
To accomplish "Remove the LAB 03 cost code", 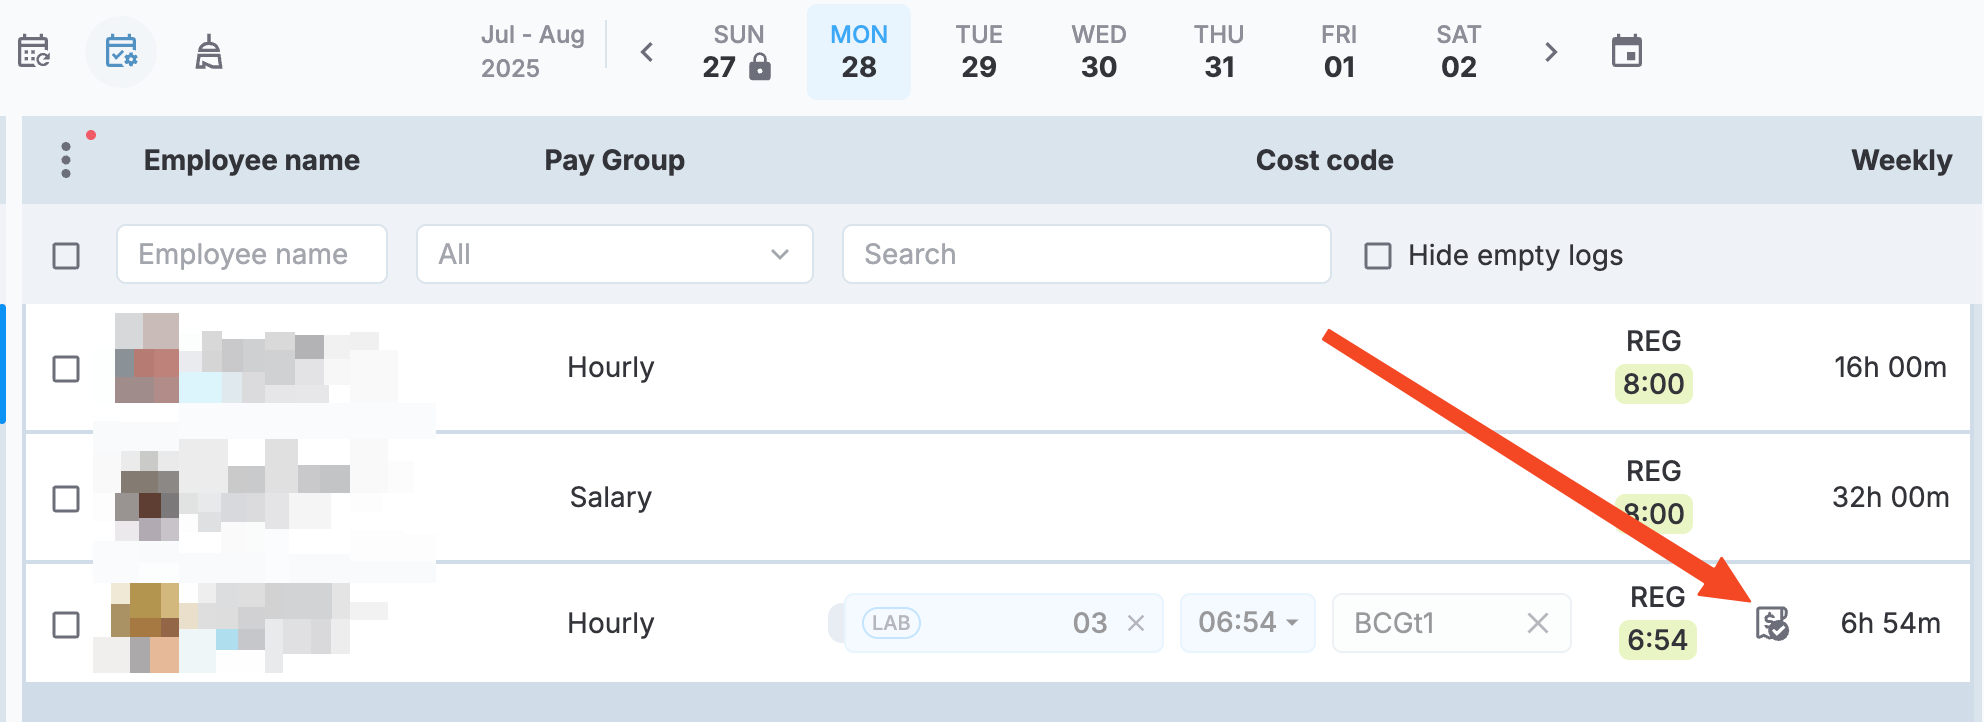I will pos(1136,624).
